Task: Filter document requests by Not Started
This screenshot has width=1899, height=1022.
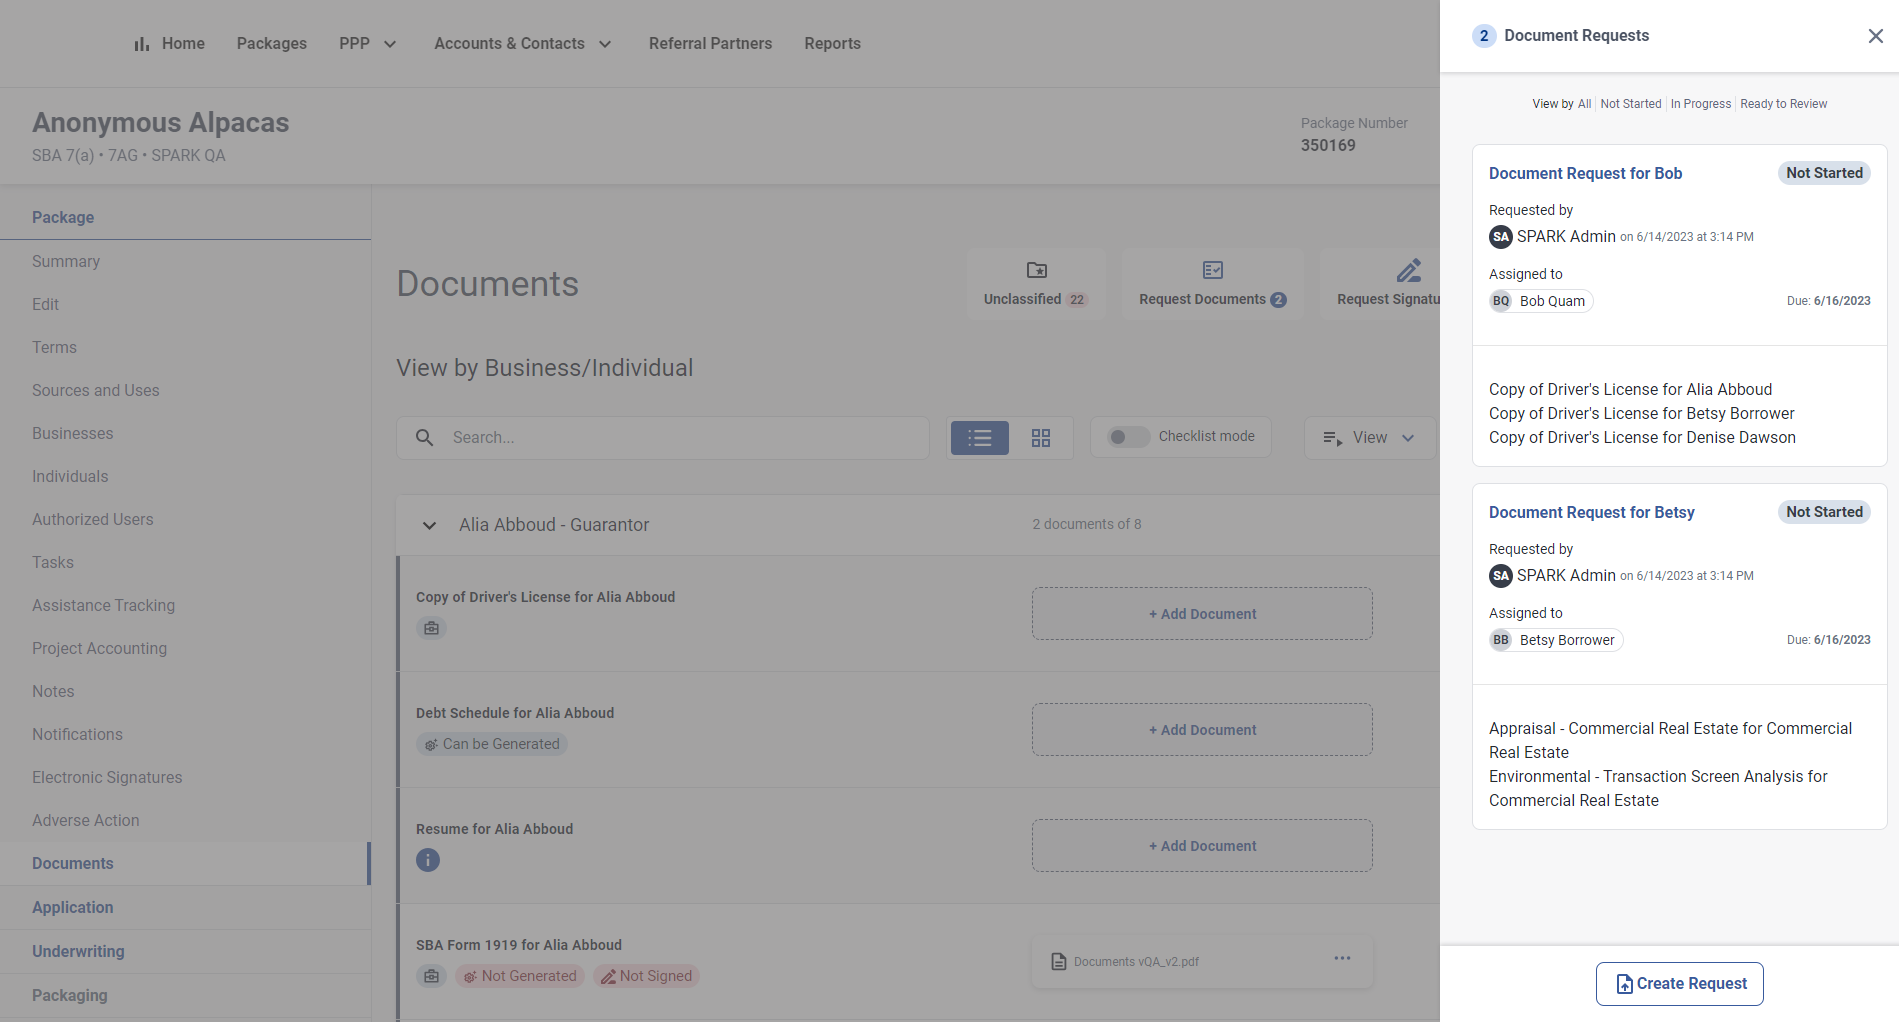Action: (1630, 104)
